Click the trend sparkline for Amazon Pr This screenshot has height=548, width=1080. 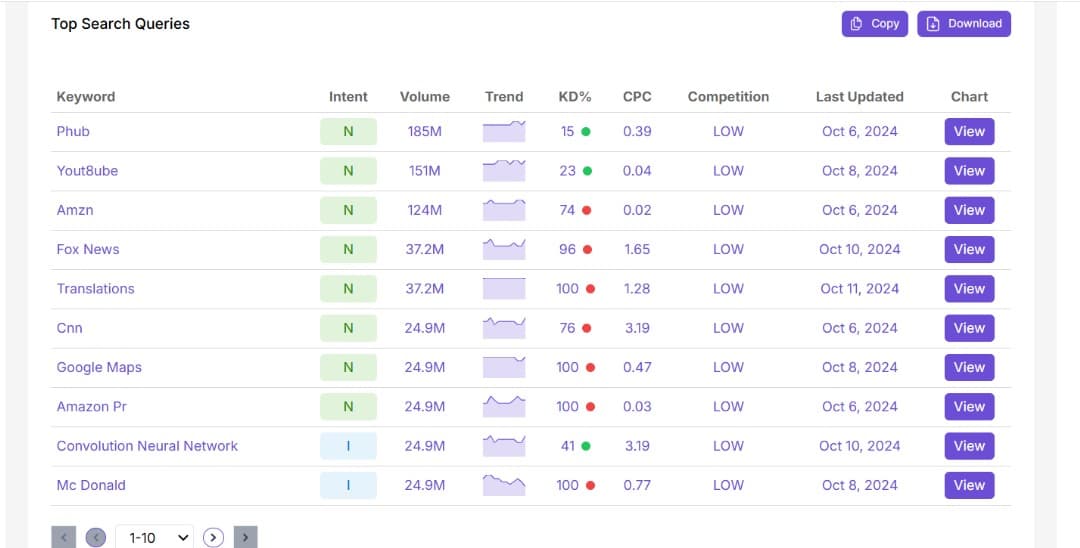point(504,407)
